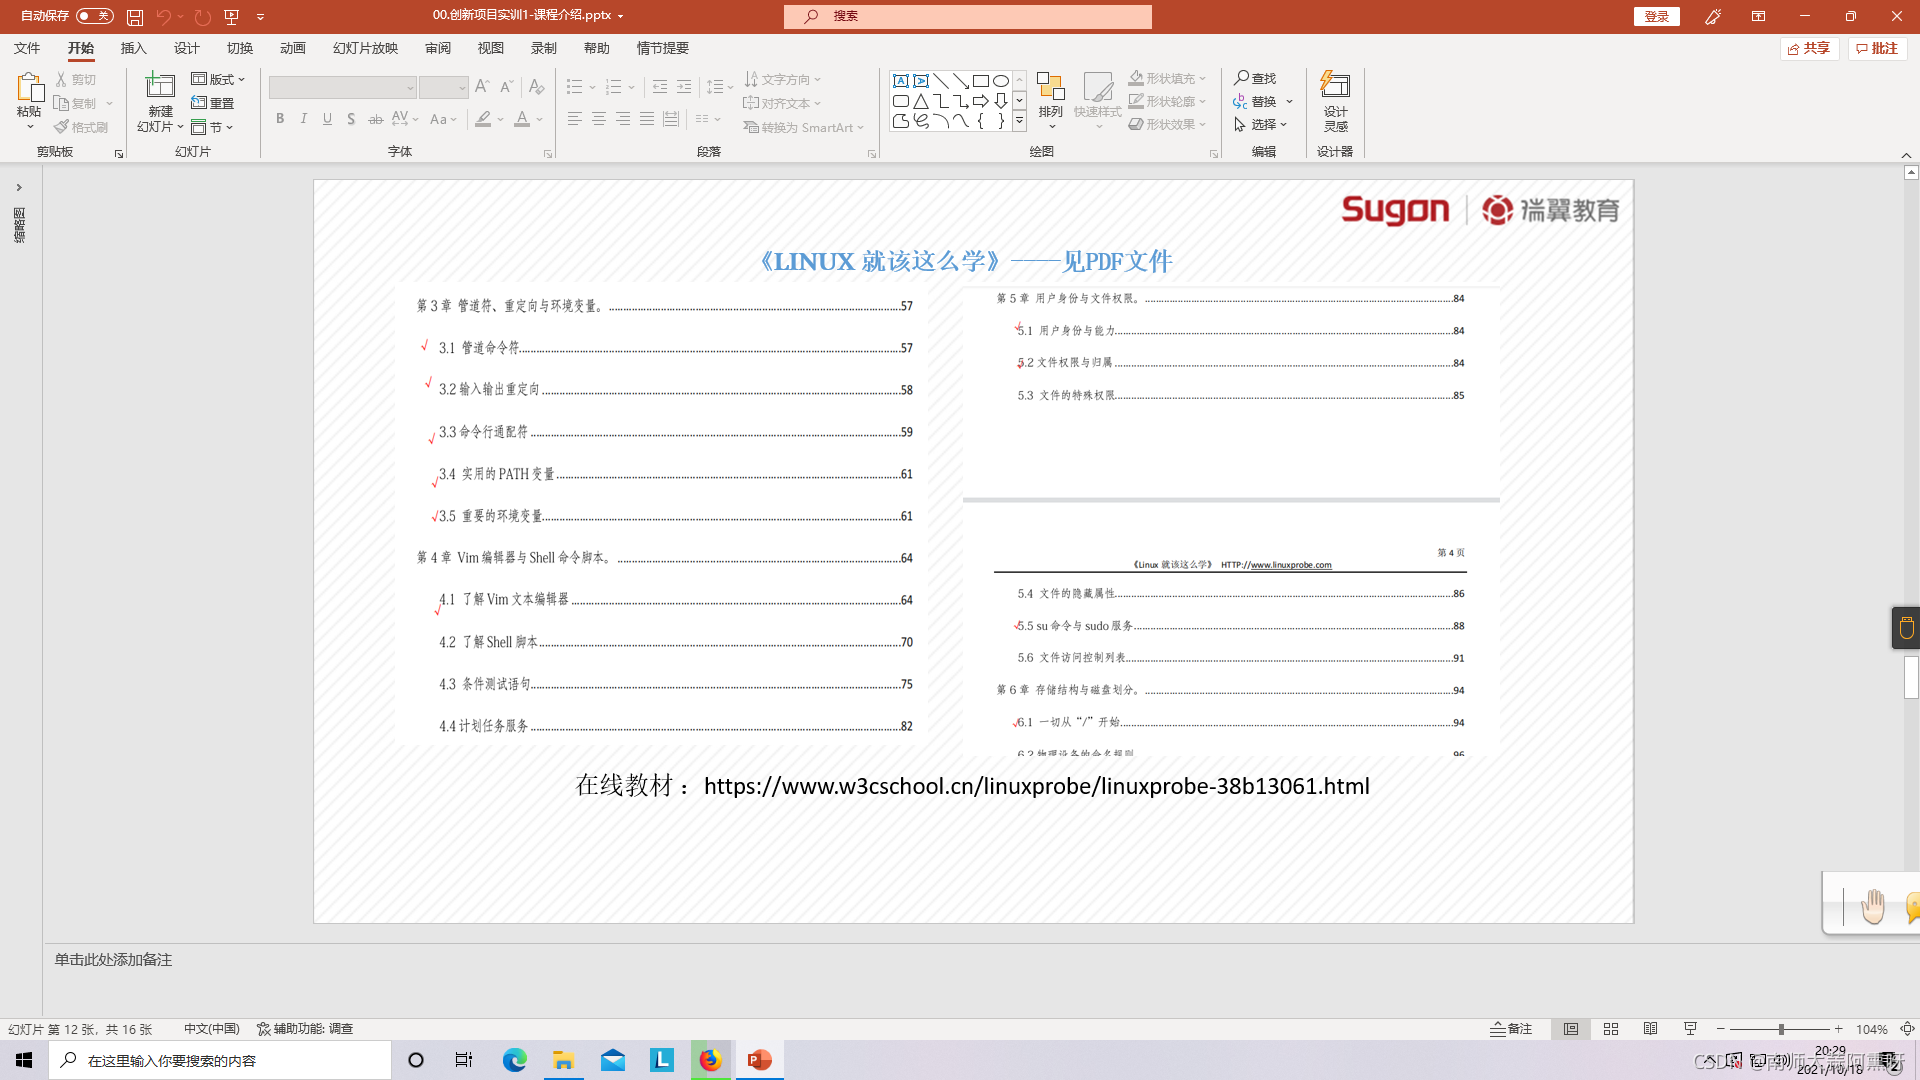Image resolution: width=1920 pixels, height=1080 pixels.
Task: Toggle AutoSave (自动保存) switch
Action: click(x=95, y=16)
